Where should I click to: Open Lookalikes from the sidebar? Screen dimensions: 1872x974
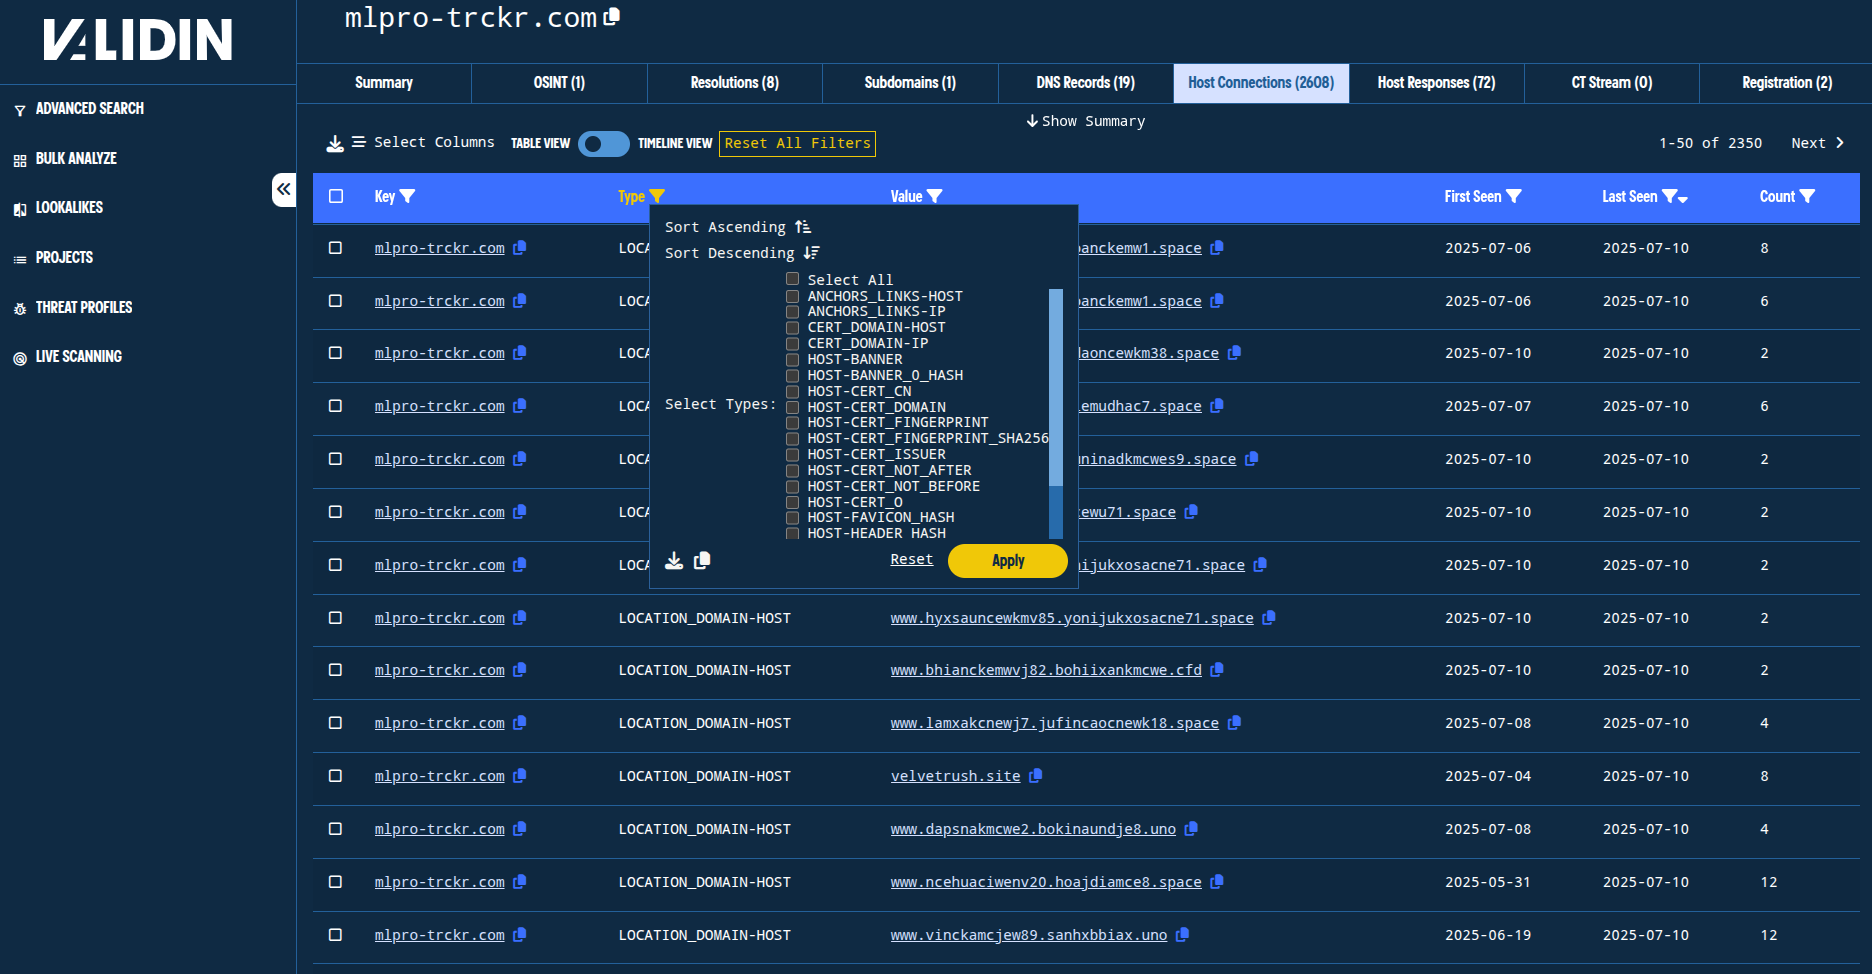69,208
